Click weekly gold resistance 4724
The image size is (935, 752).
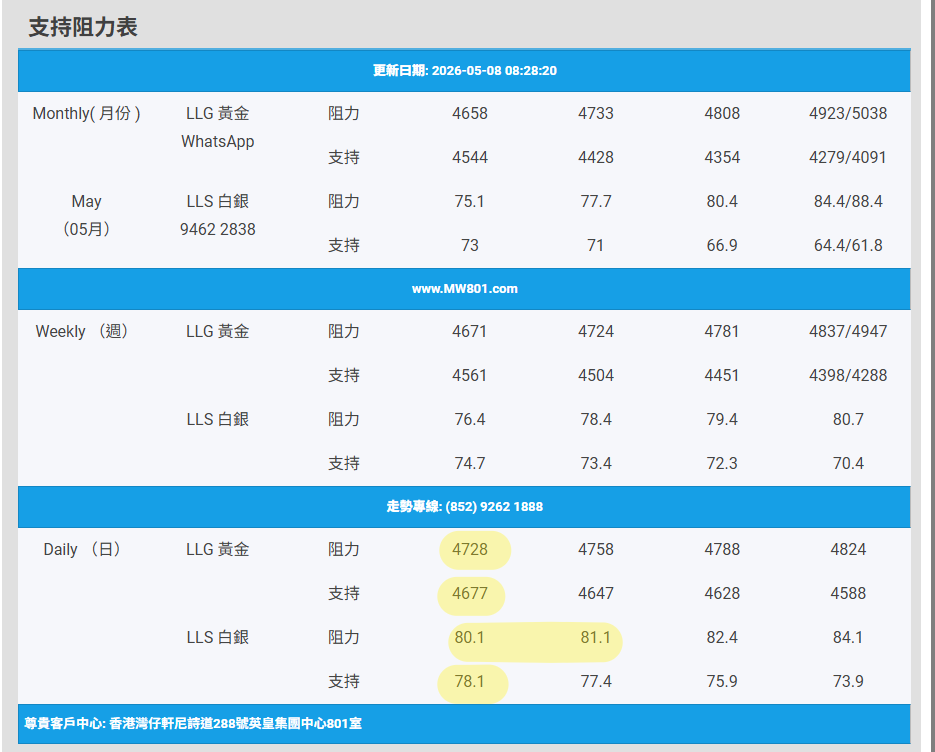(x=596, y=332)
